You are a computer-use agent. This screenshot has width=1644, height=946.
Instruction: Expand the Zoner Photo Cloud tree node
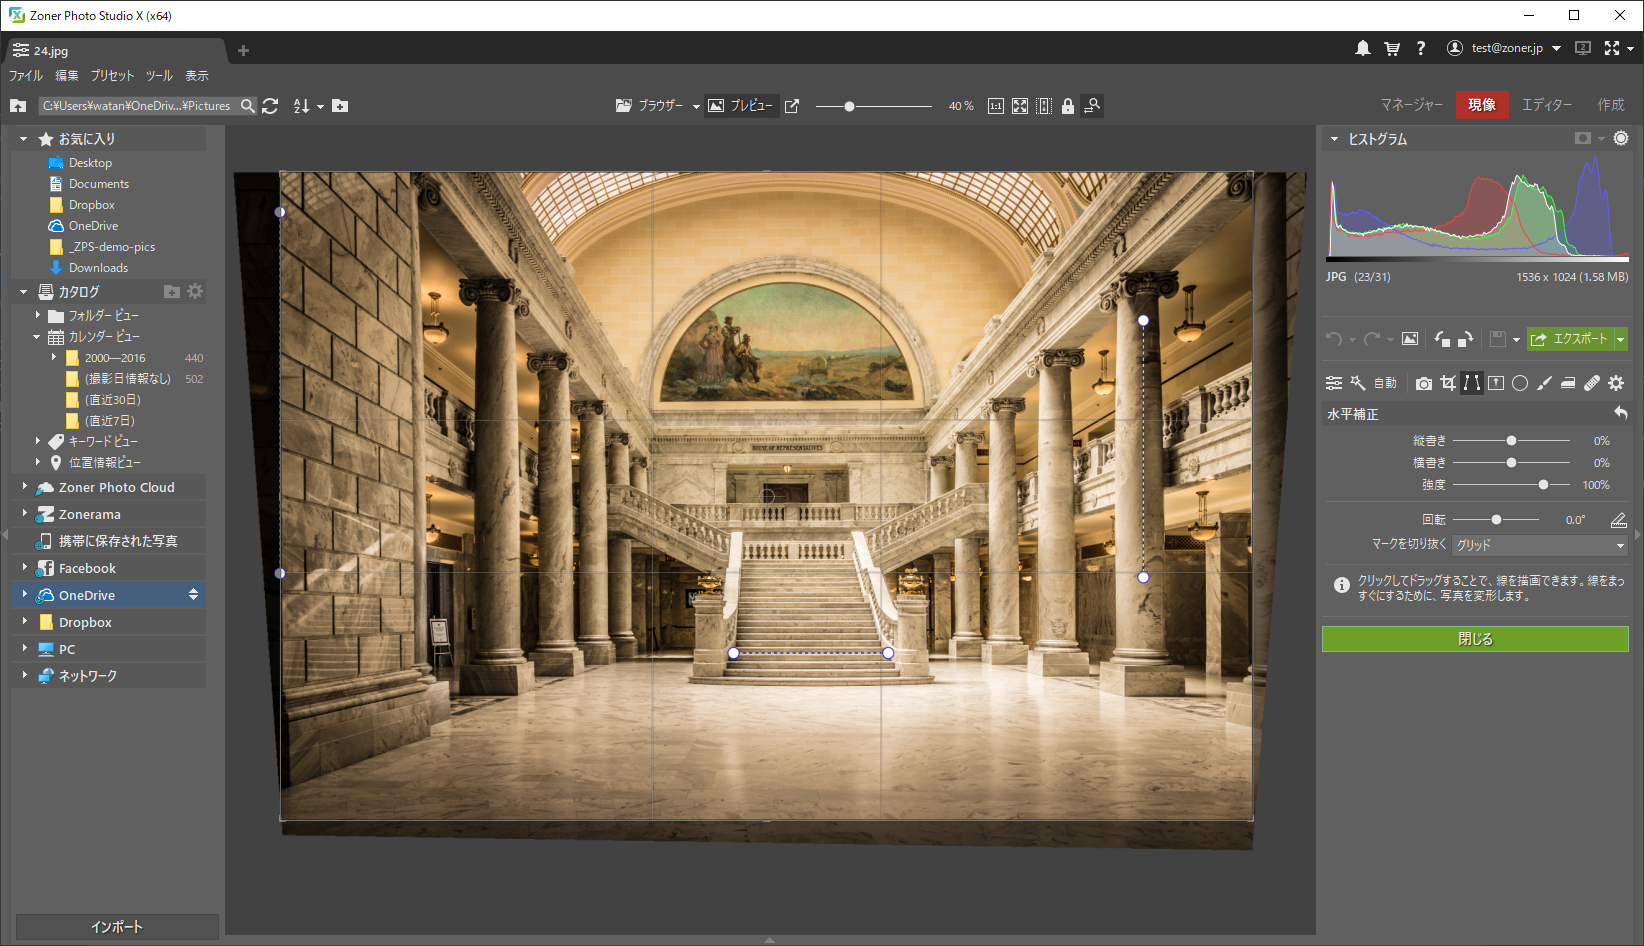25,487
